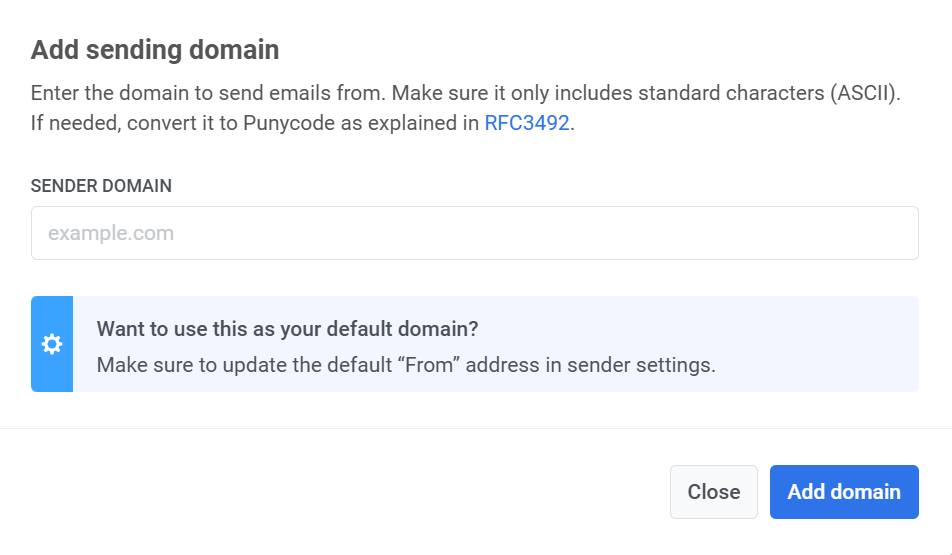Click the gear icon in the info banner
Screen dimensions: 952x555
[52, 344]
